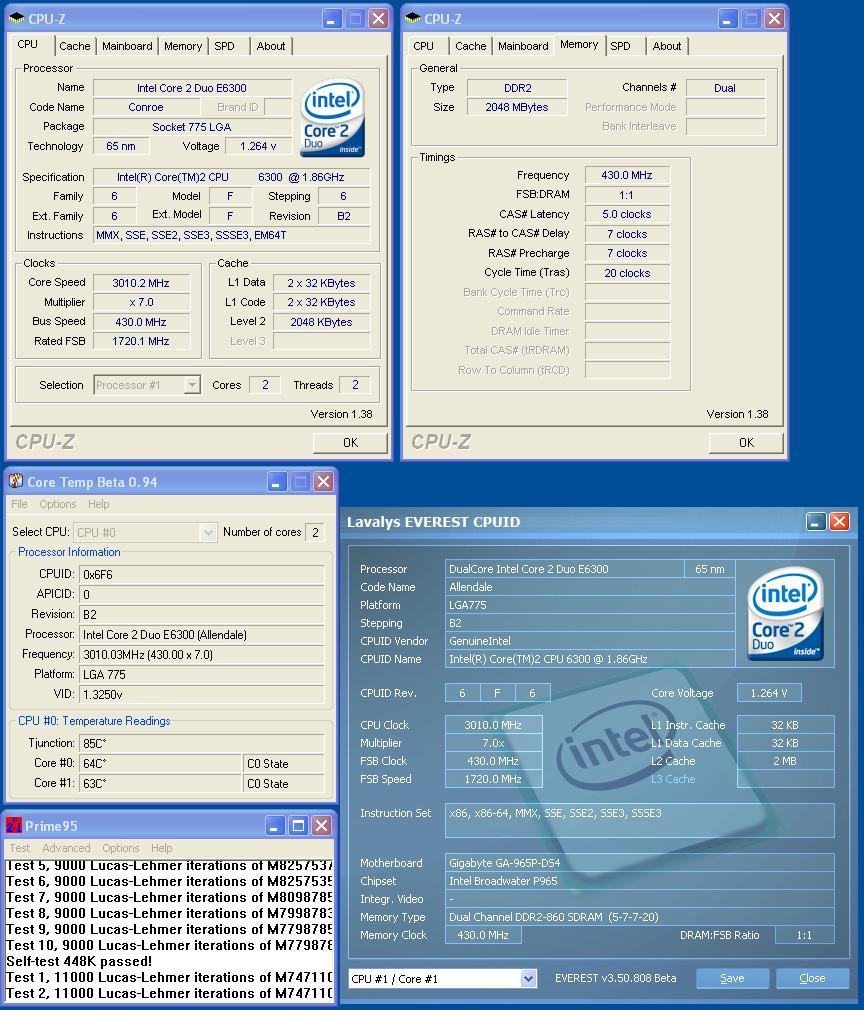Click the left CPU-Z window title icon

point(17,18)
